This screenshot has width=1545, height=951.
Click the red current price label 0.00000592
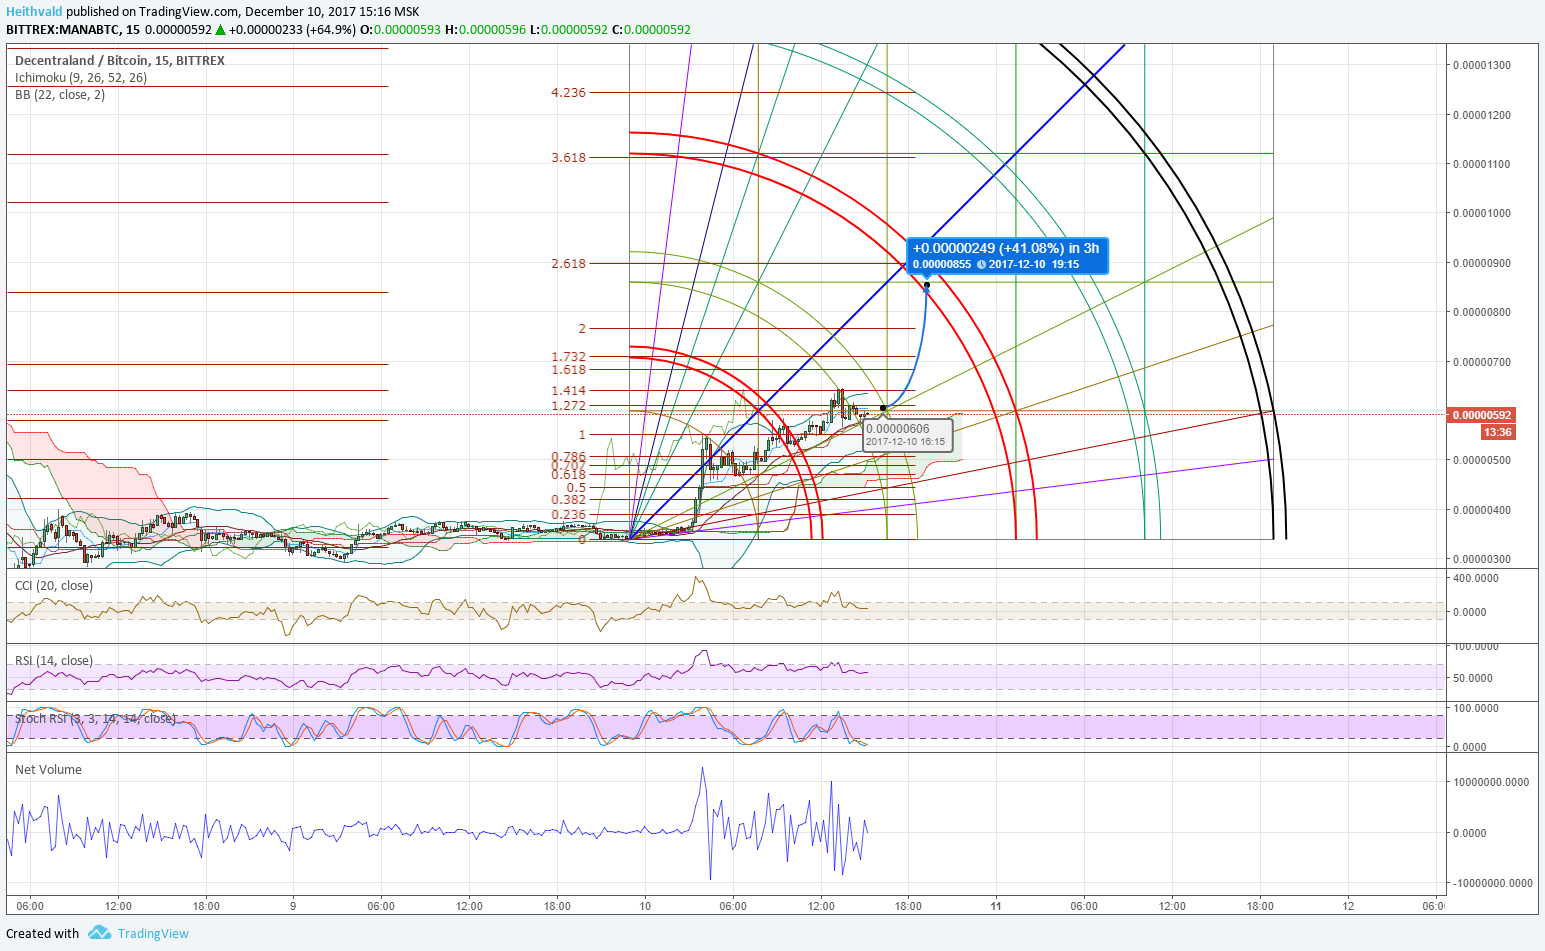[x=1482, y=415]
